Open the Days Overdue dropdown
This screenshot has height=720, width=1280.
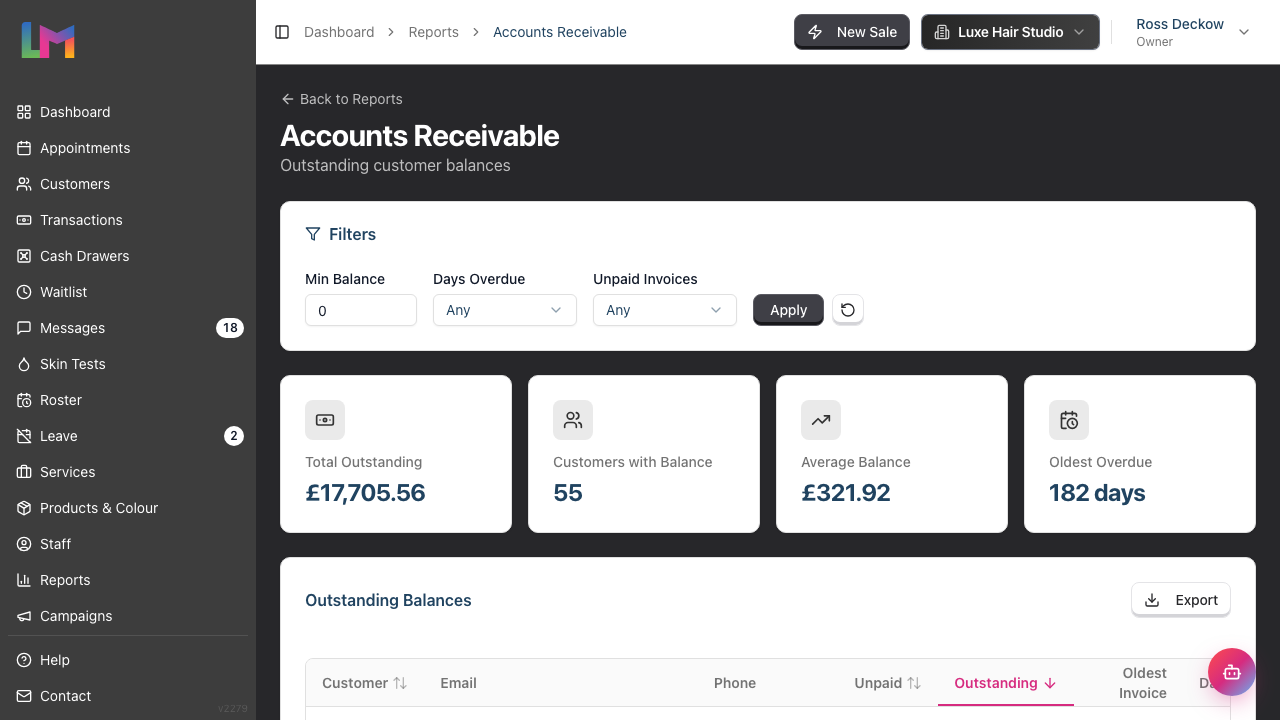[x=505, y=310]
